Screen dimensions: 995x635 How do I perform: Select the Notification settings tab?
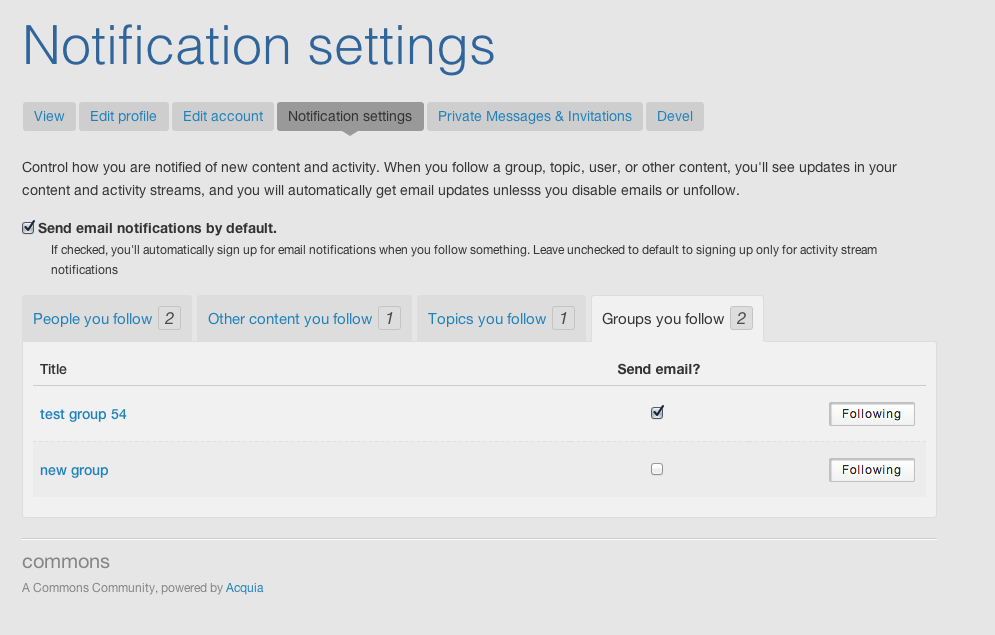350,116
